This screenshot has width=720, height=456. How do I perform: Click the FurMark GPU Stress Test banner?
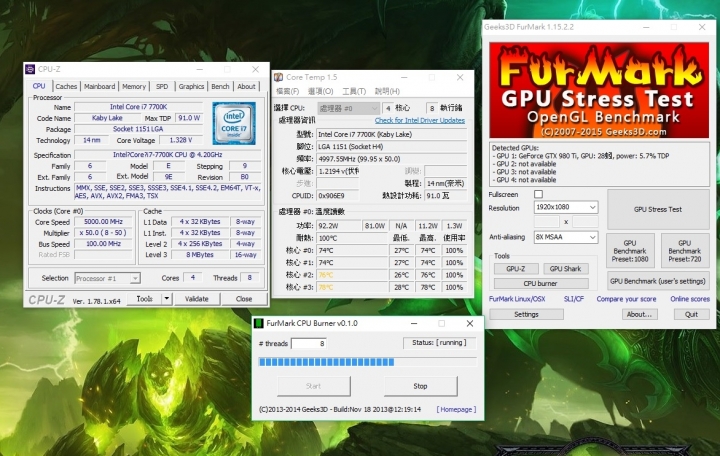click(599, 90)
